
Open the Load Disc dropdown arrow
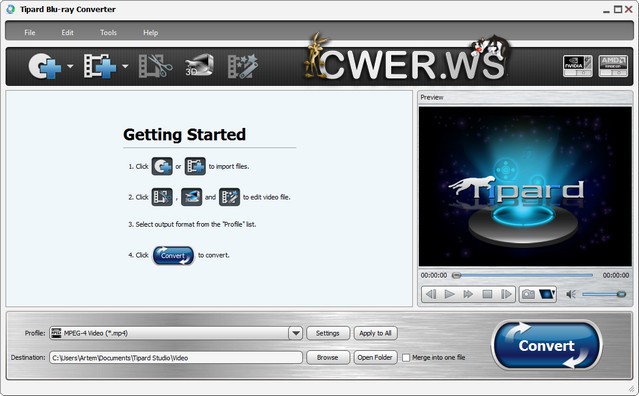70,66
